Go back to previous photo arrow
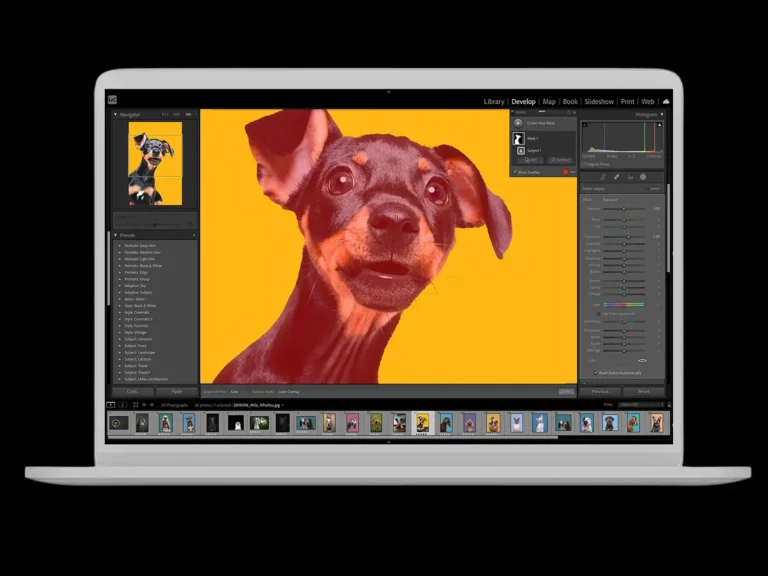This screenshot has height=576, width=768. [x=144, y=405]
